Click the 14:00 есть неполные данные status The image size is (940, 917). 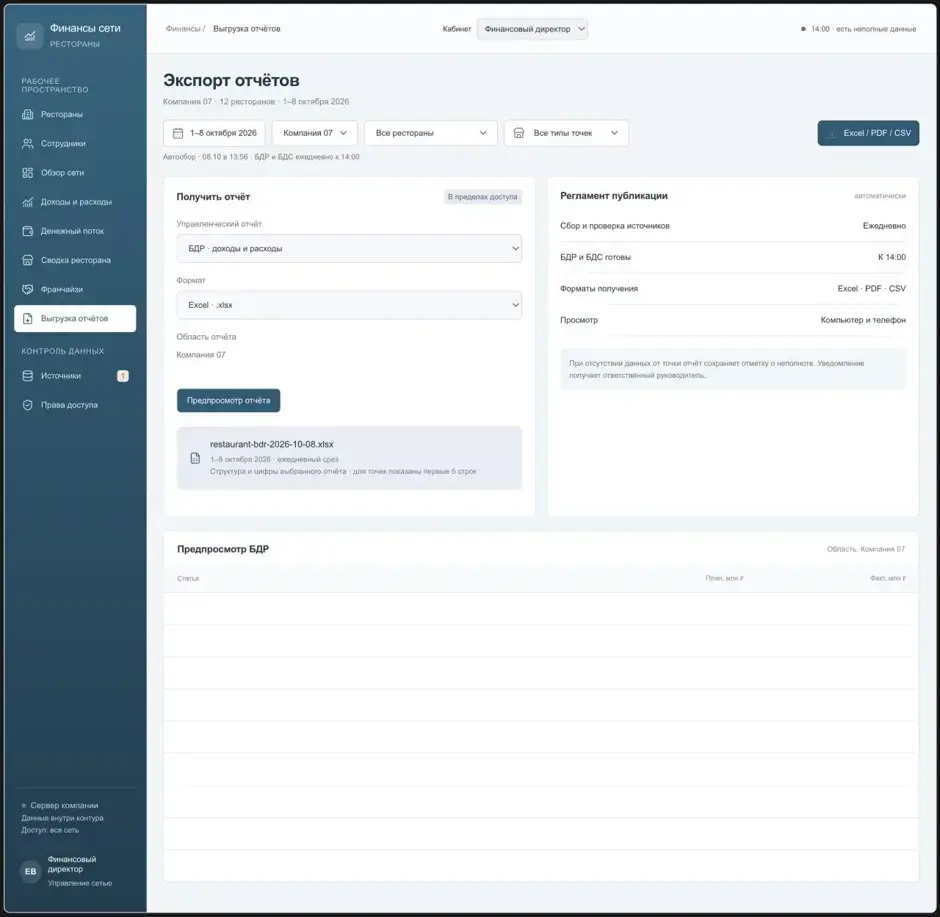(x=858, y=29)
